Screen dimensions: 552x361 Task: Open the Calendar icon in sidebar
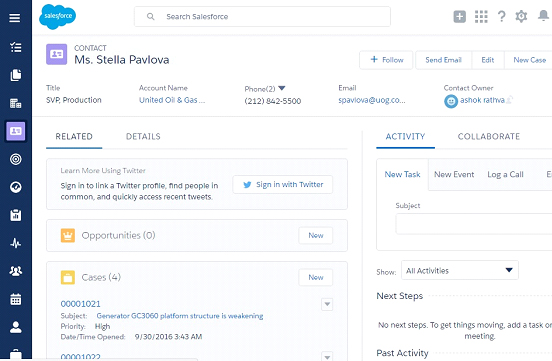point(15,299)
